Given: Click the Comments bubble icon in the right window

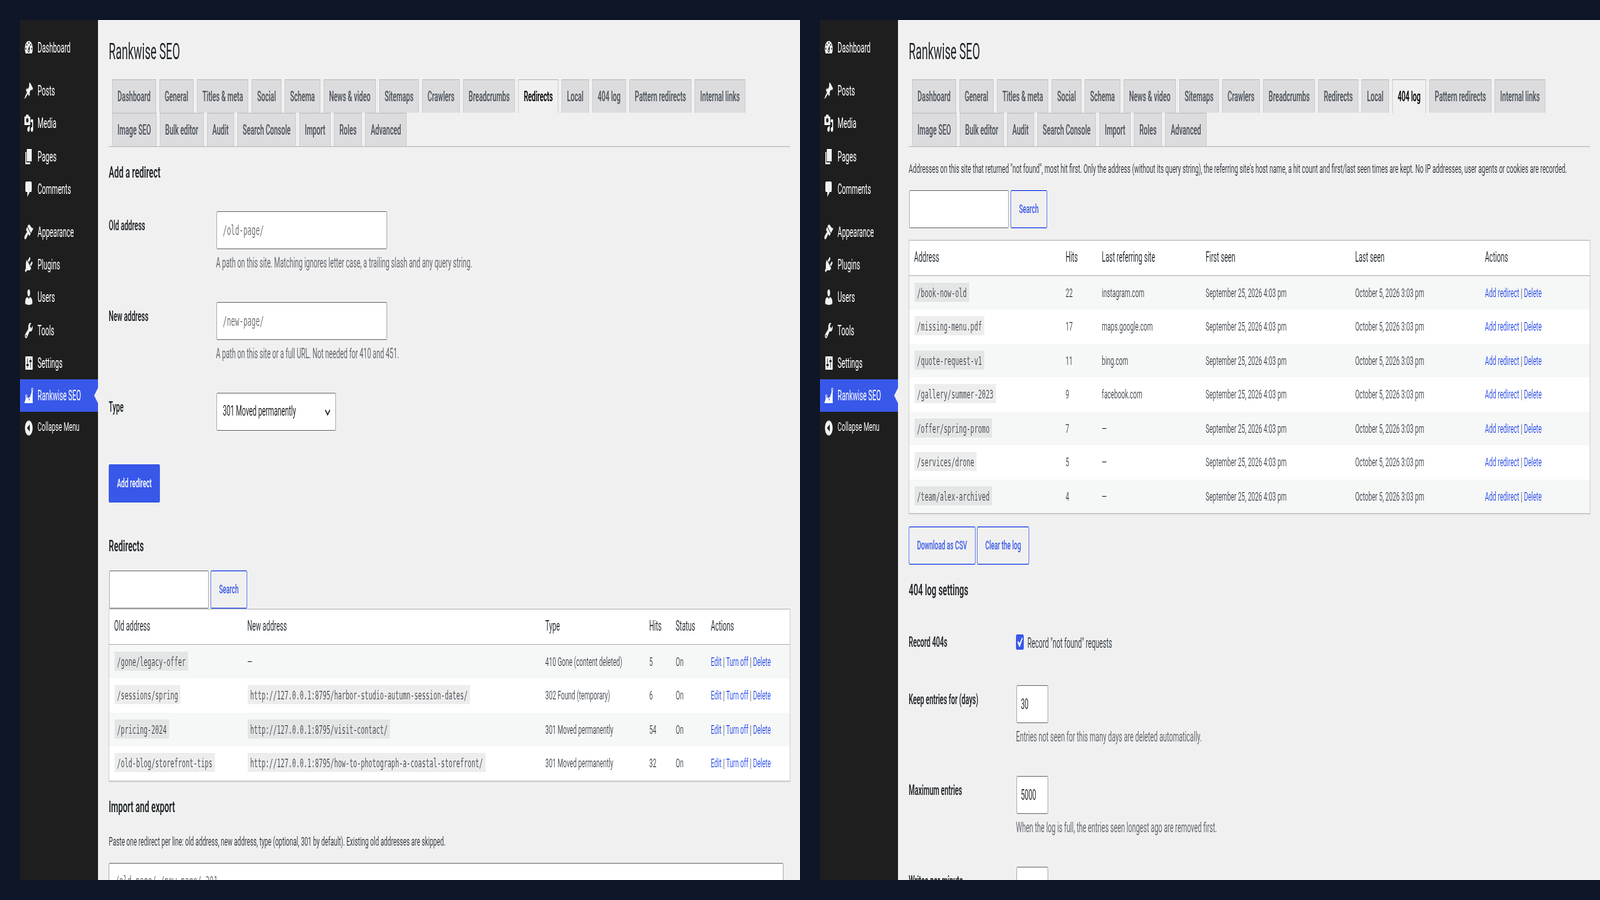Looking at the screenshot, I should pos(829,189).
